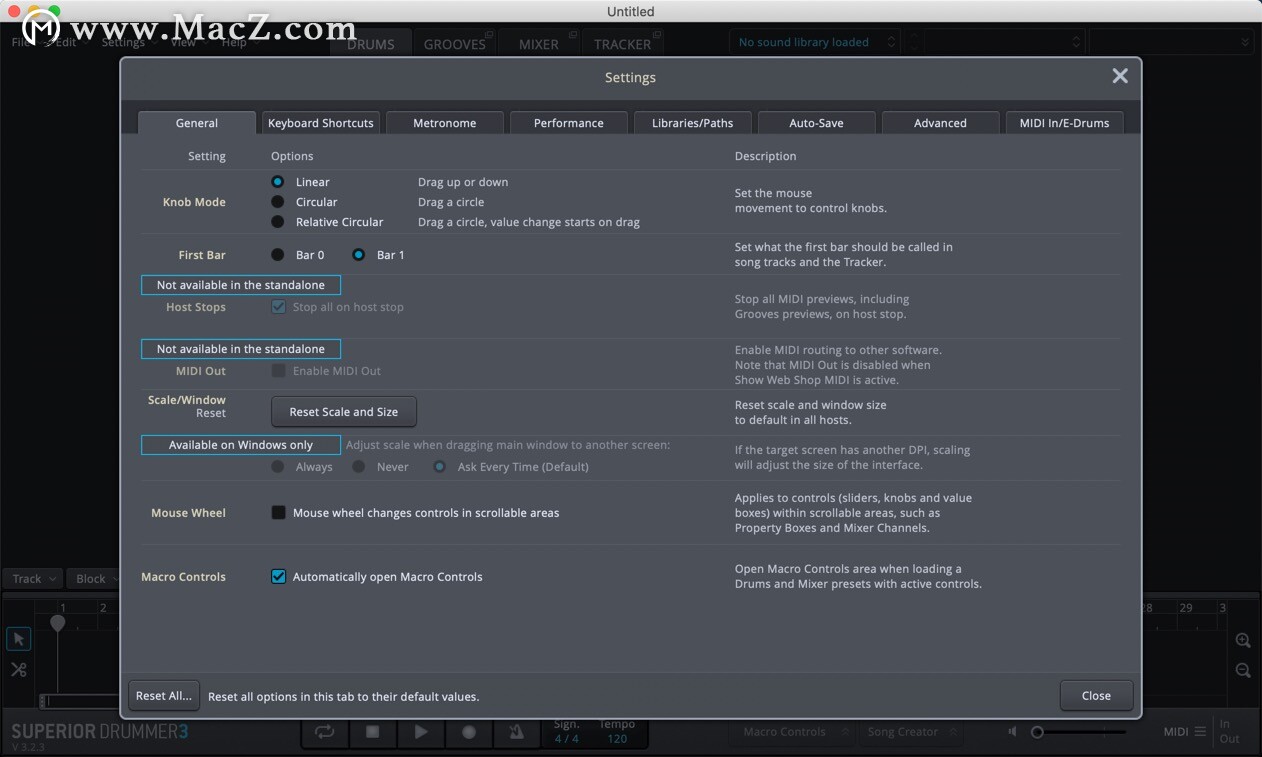Open the Auto-Save tab

pos(817,123)
